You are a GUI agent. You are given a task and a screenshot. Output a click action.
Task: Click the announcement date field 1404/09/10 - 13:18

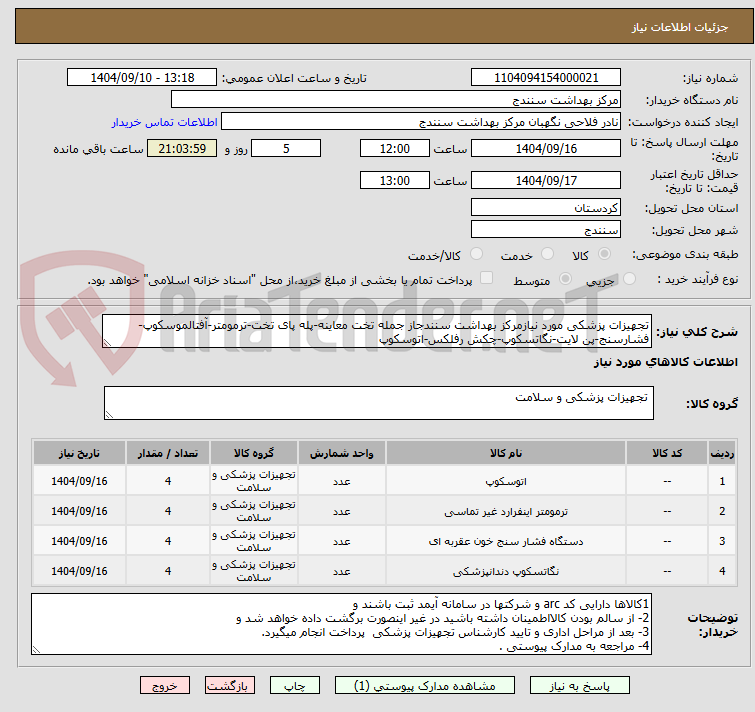pos(142,78)
